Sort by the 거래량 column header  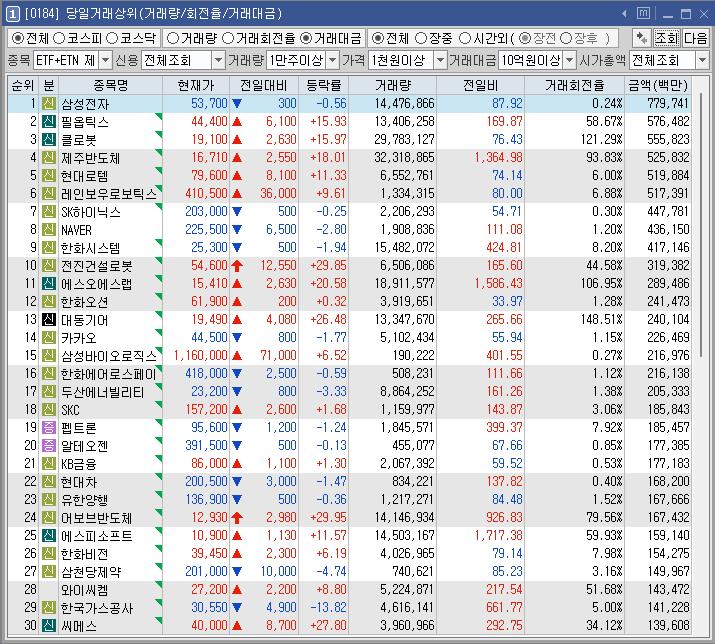point(393,85)
